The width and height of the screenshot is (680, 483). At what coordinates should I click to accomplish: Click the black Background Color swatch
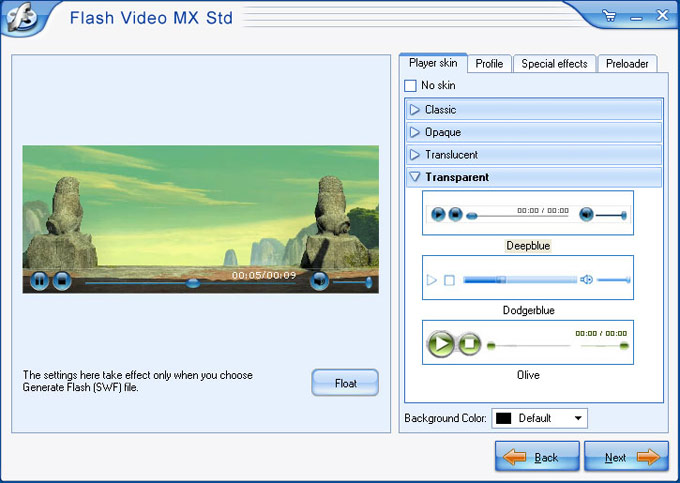pos(503,418)
